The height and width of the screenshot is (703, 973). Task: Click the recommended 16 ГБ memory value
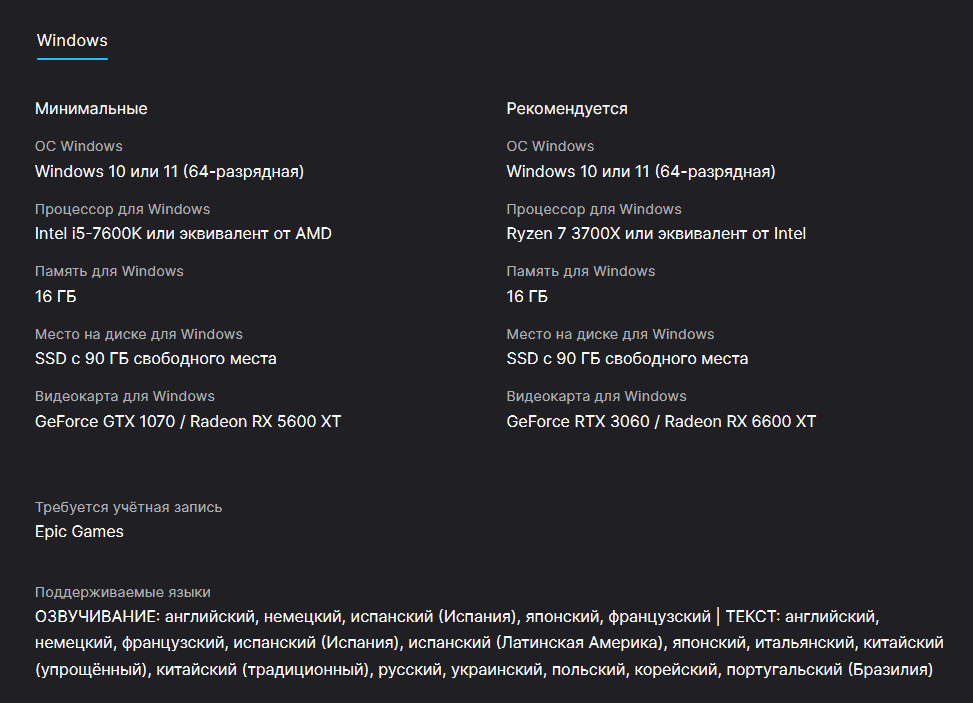point(527,297)
